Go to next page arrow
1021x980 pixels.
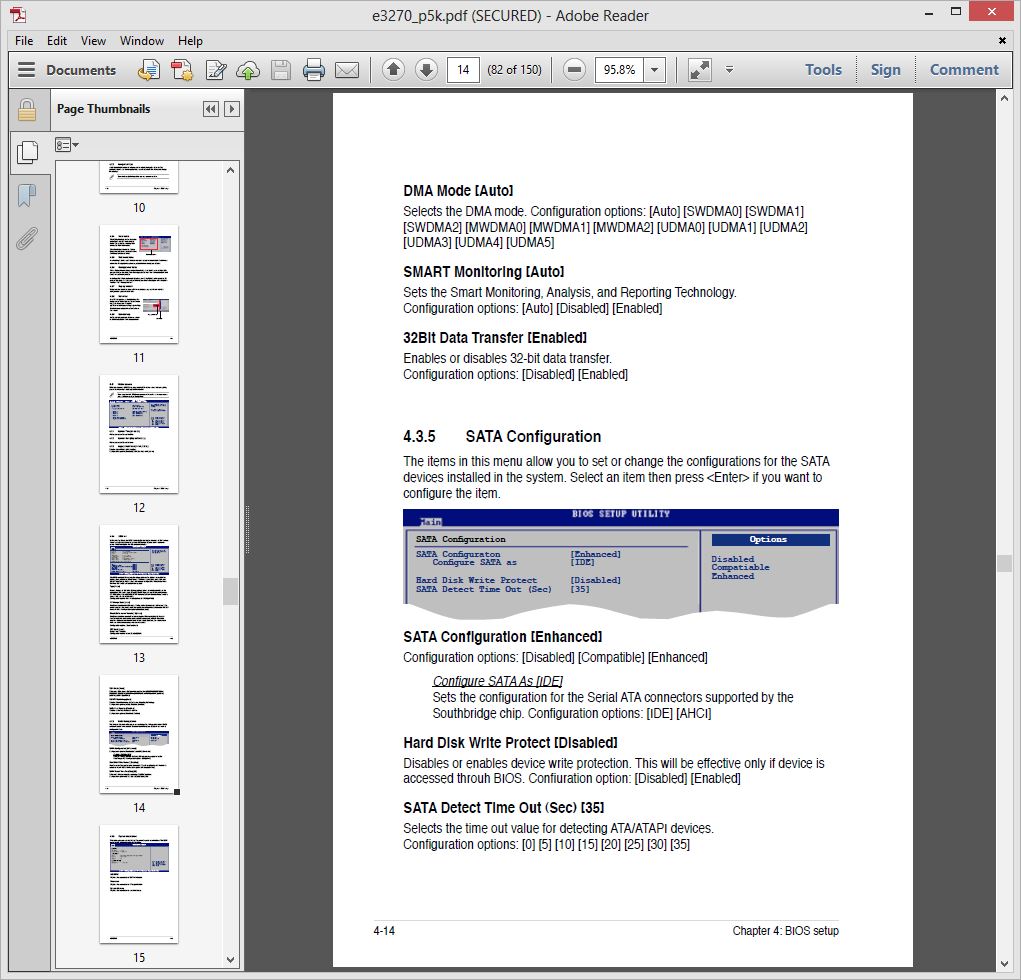coord(427,69)
